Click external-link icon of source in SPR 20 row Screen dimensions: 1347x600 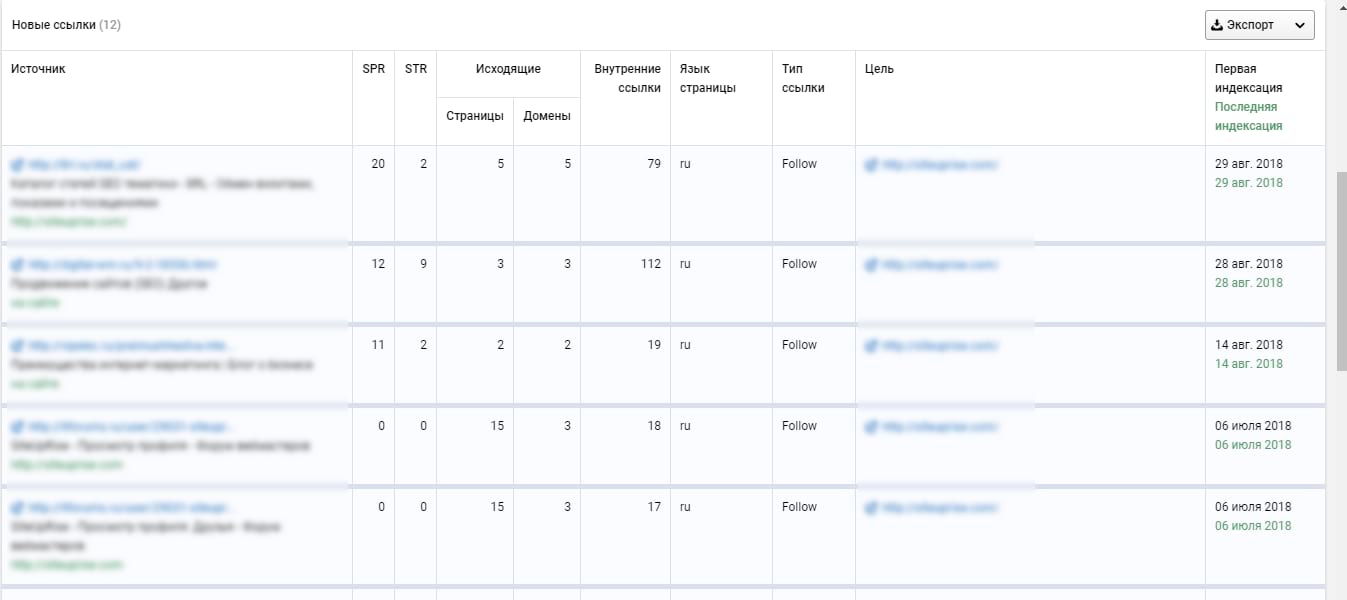(17, 164)
